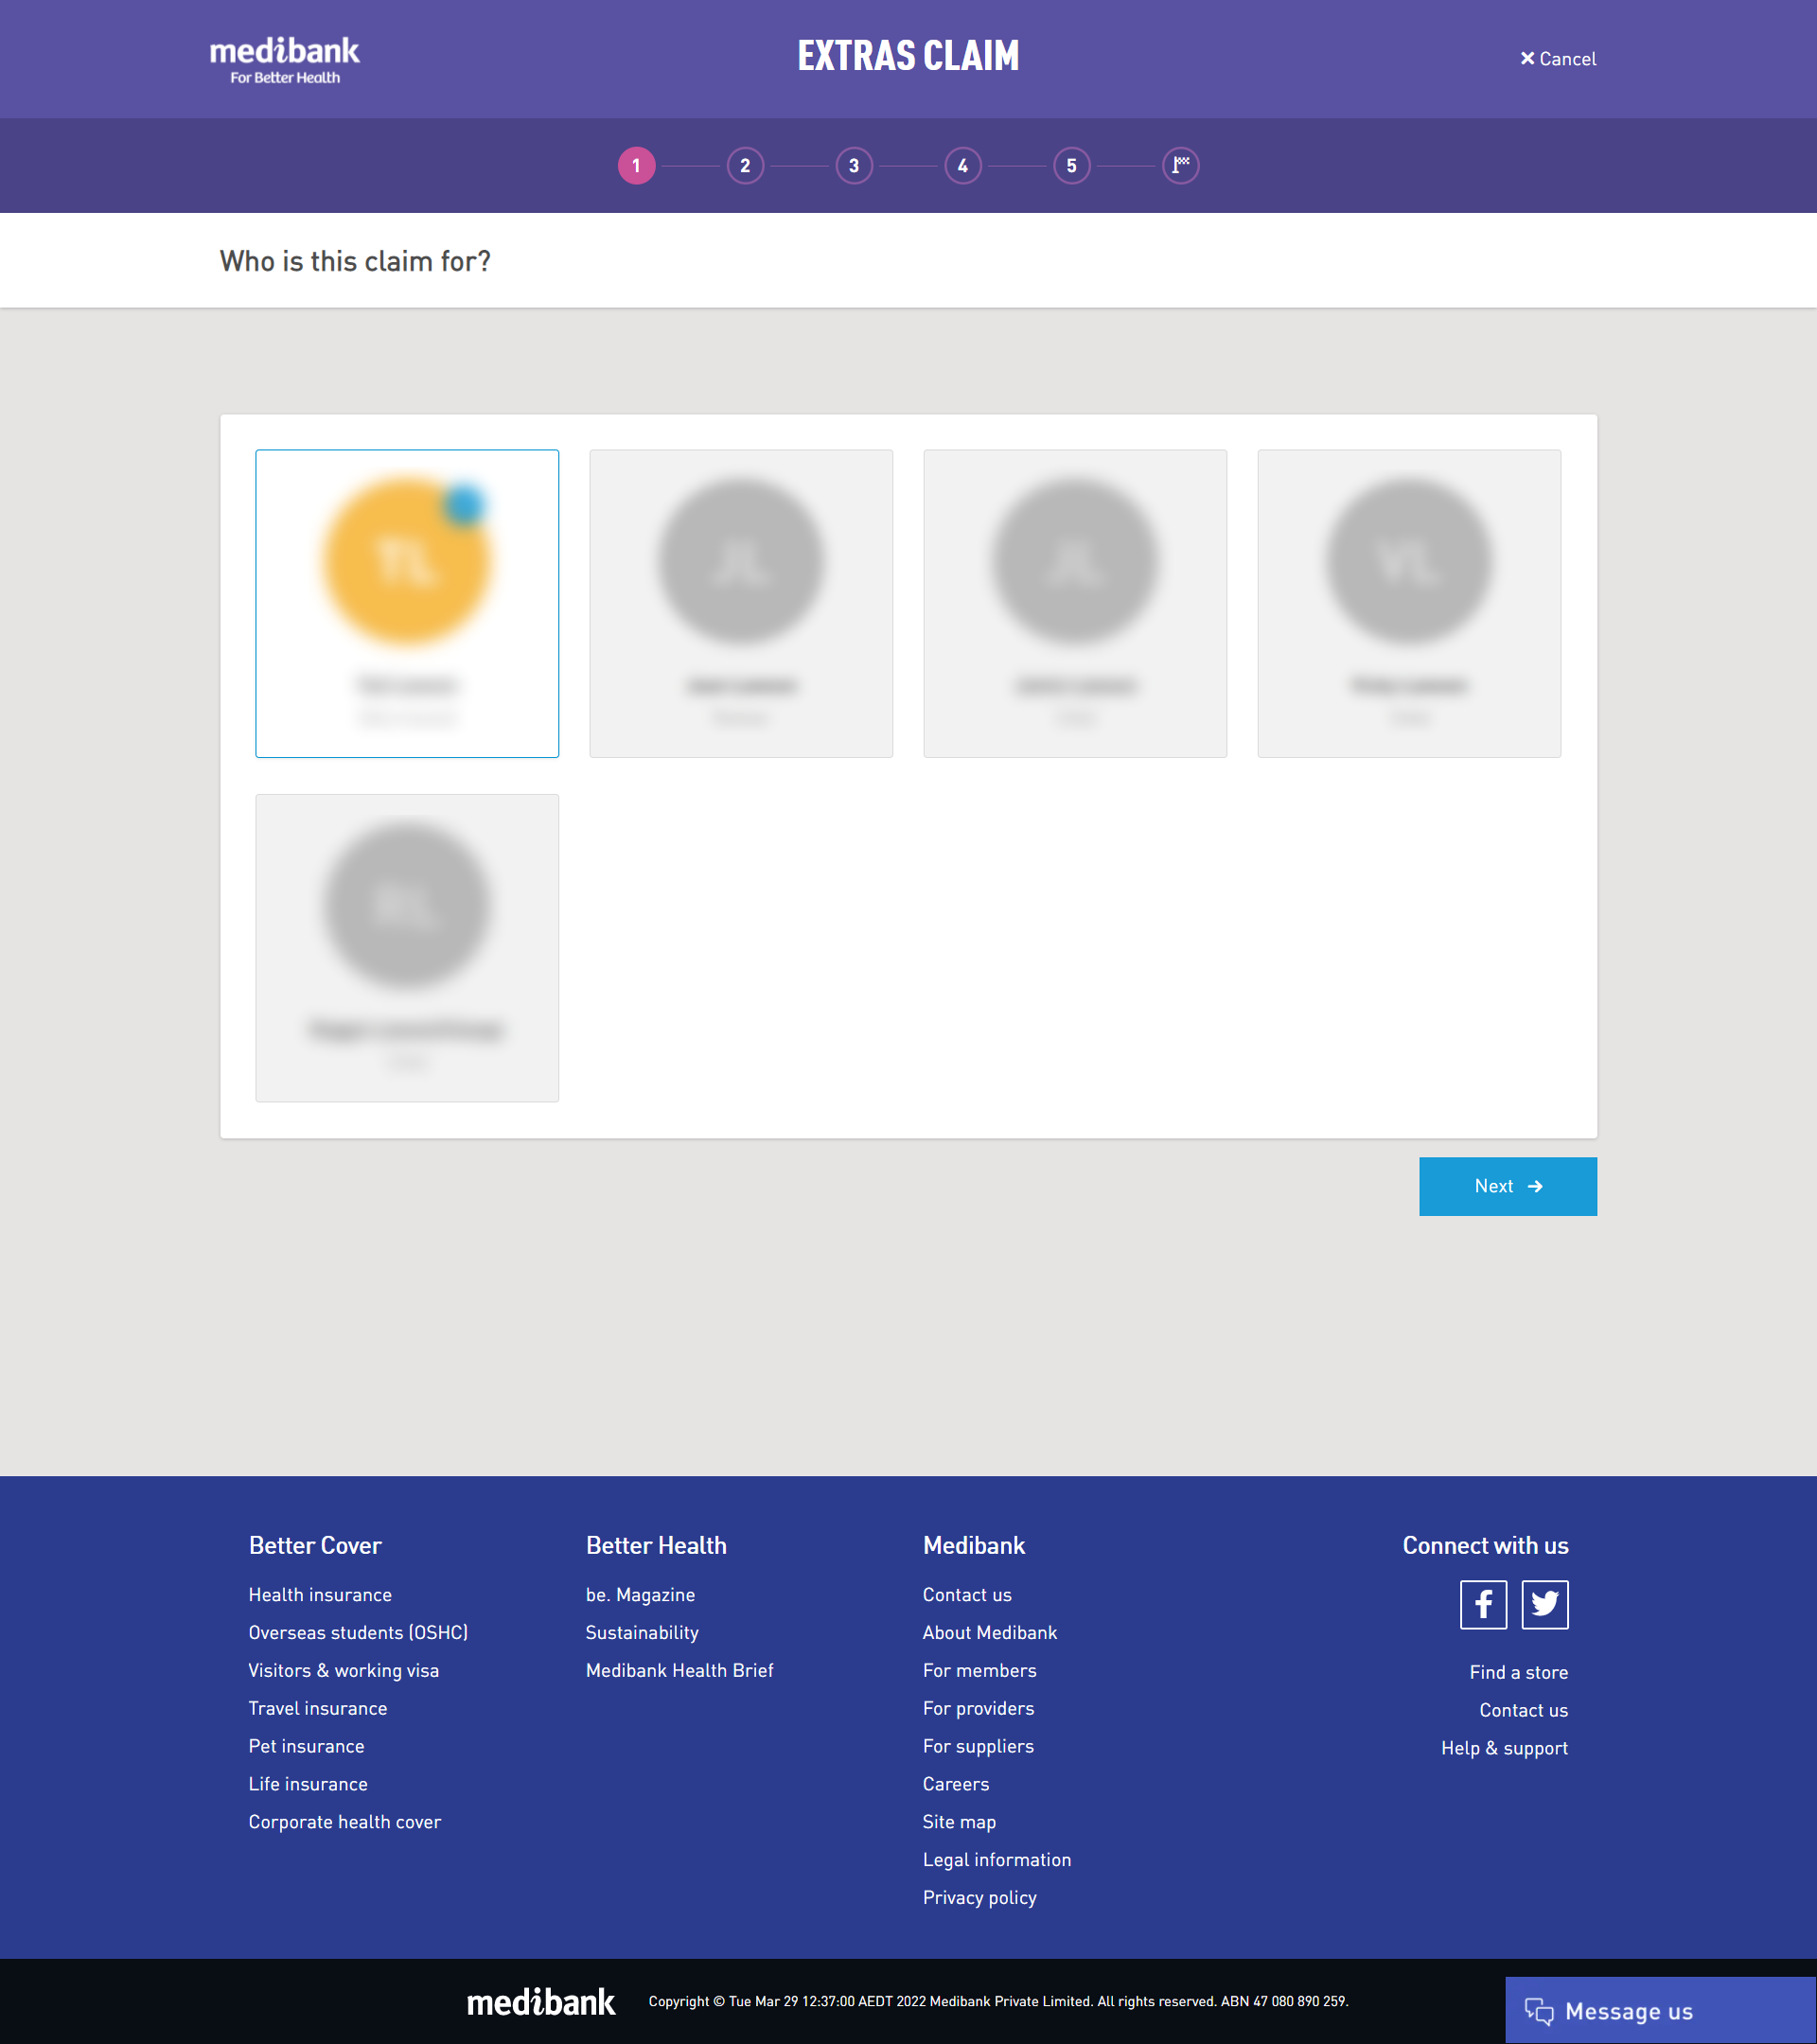Open the Help & support link

(1505, 1749)
